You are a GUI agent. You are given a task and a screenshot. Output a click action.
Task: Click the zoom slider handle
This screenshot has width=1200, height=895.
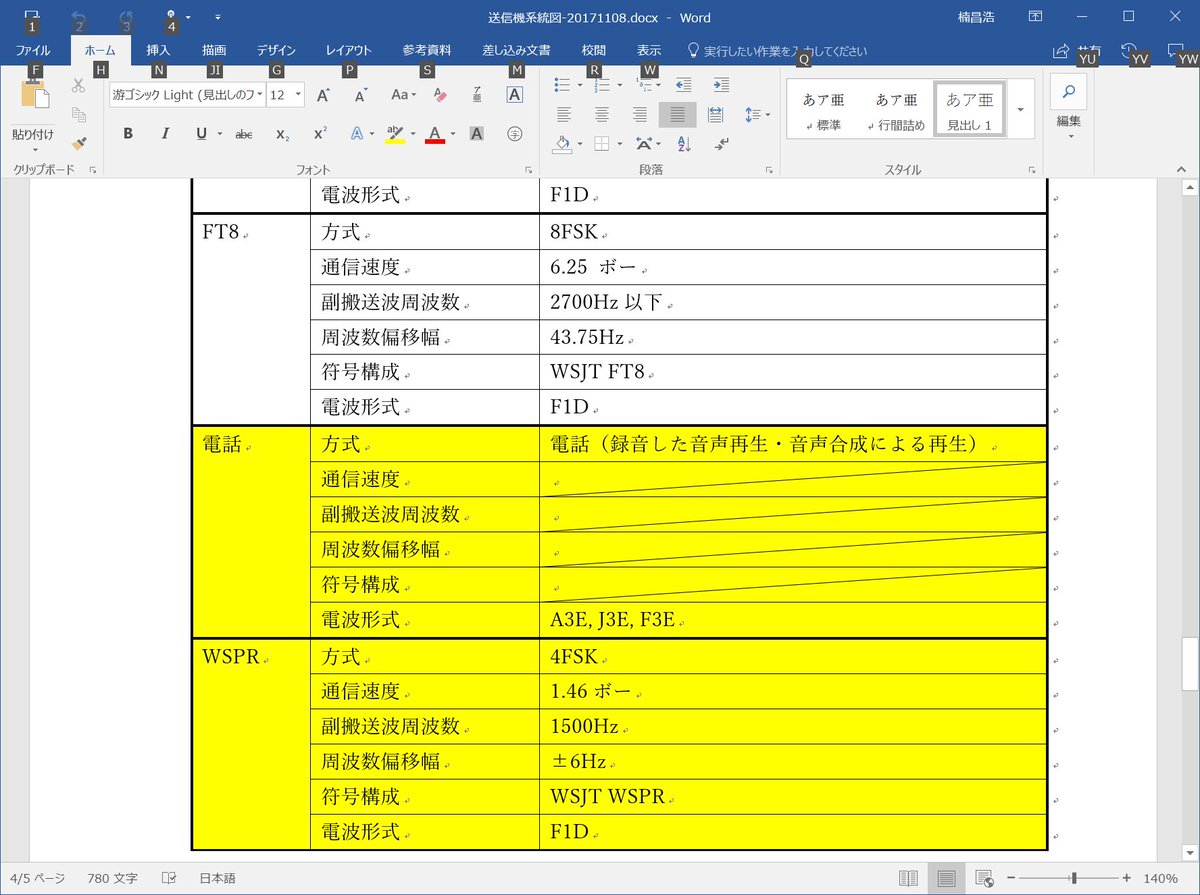pos(1073,878)
